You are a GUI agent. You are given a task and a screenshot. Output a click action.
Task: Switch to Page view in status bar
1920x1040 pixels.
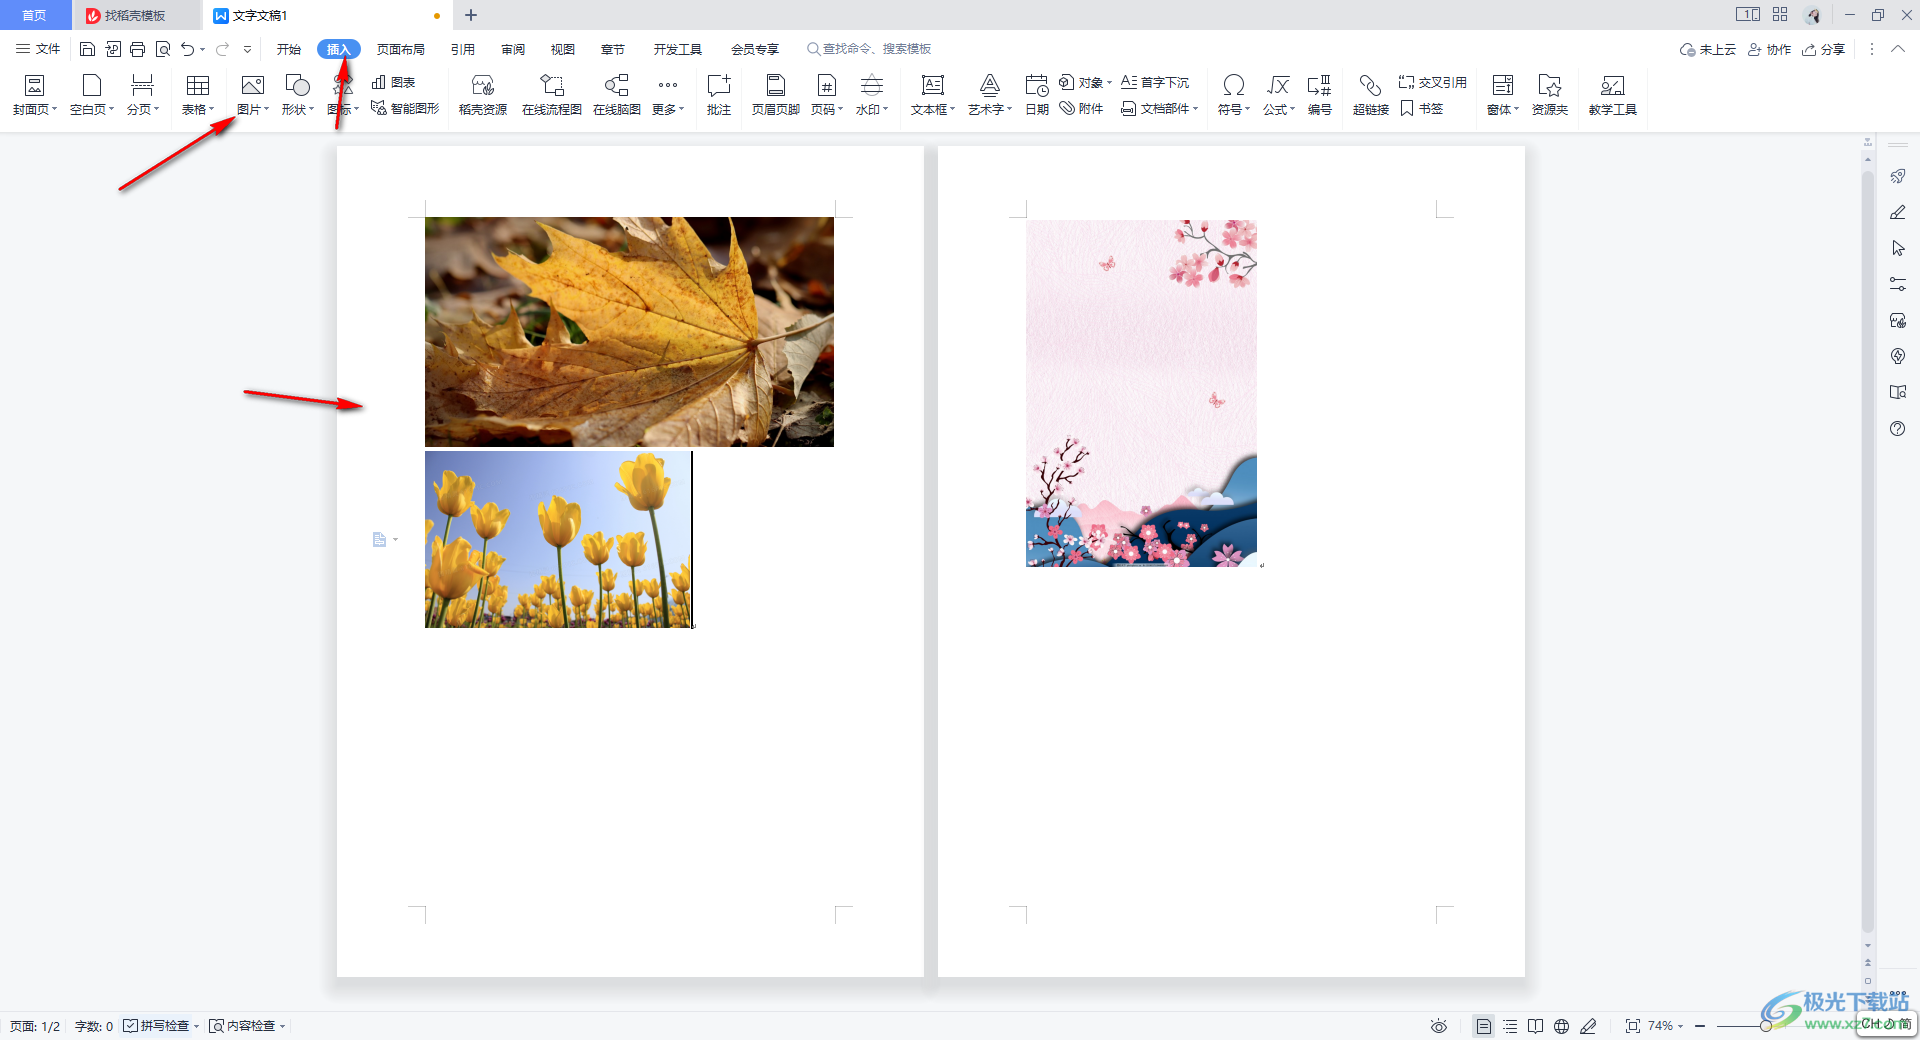[1484, 1026]
